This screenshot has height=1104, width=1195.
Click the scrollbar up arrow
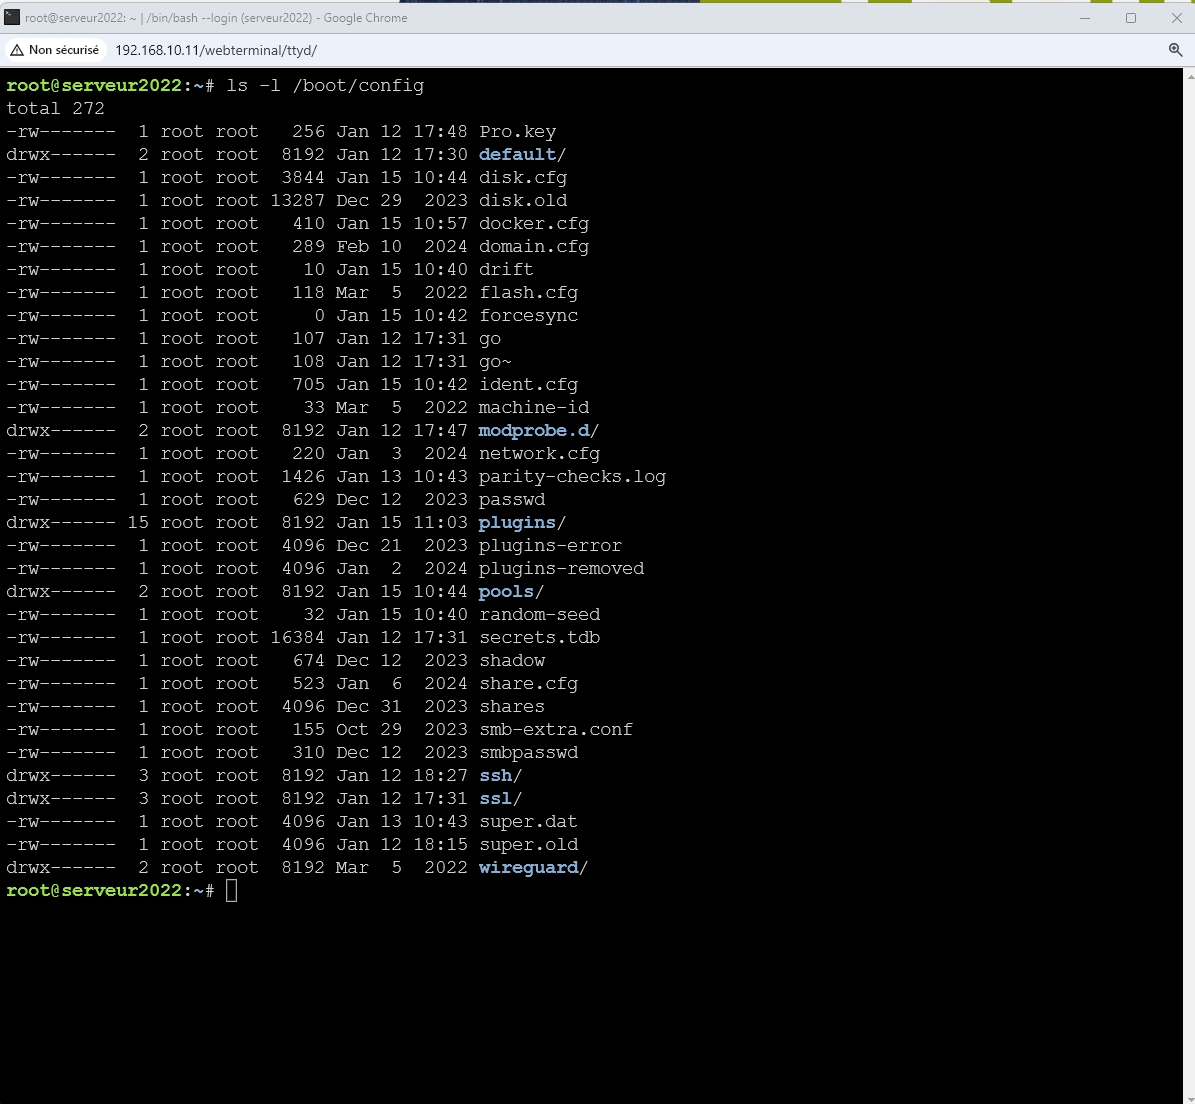tap(1190, 76)
